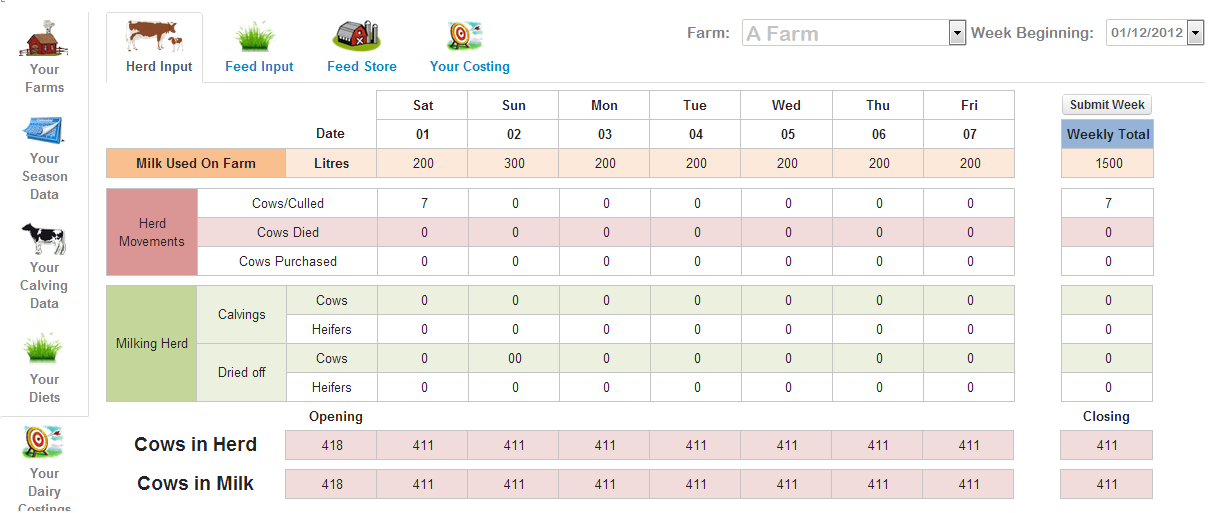Click the Feed Store barn icon
Screen dimensions: 1214x513
(357, 36)
